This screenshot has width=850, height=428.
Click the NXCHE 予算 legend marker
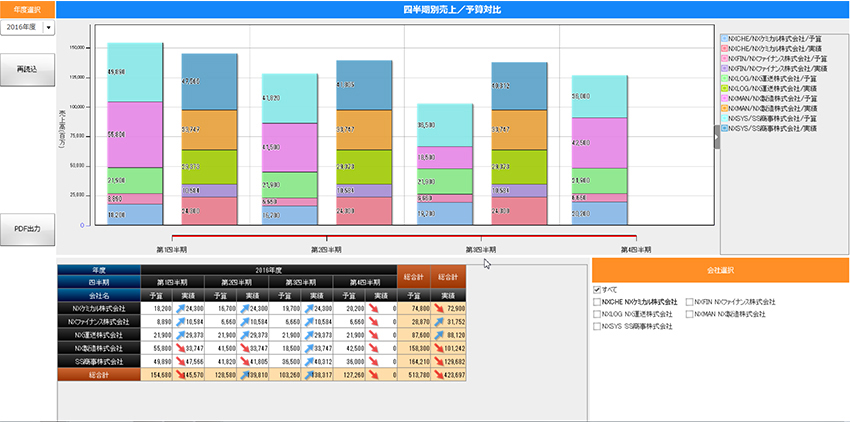[725, 39]
